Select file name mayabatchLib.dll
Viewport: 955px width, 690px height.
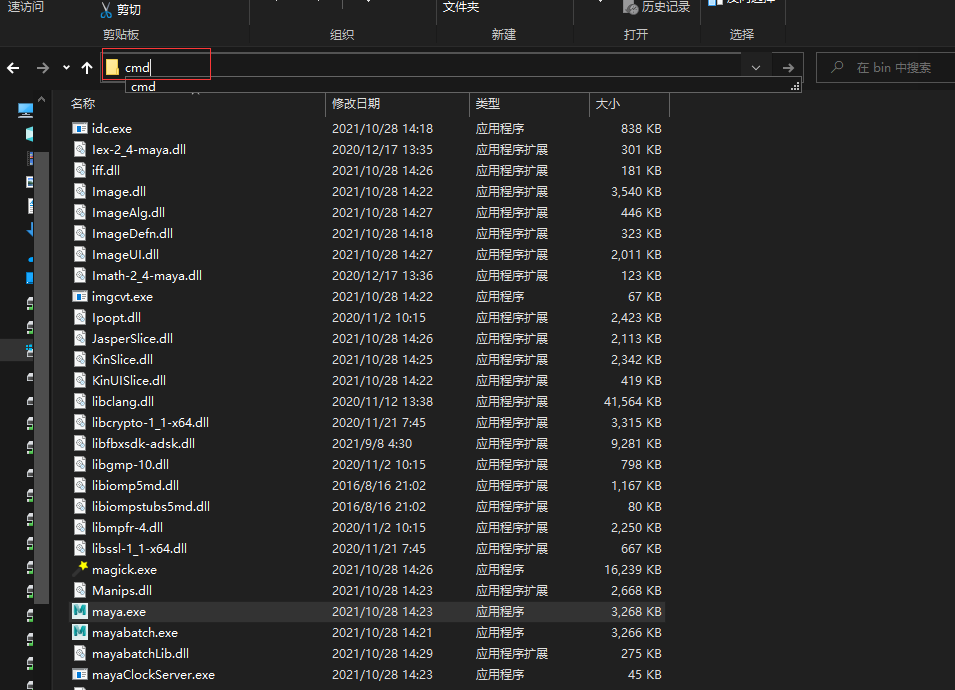tap(140, 653)
